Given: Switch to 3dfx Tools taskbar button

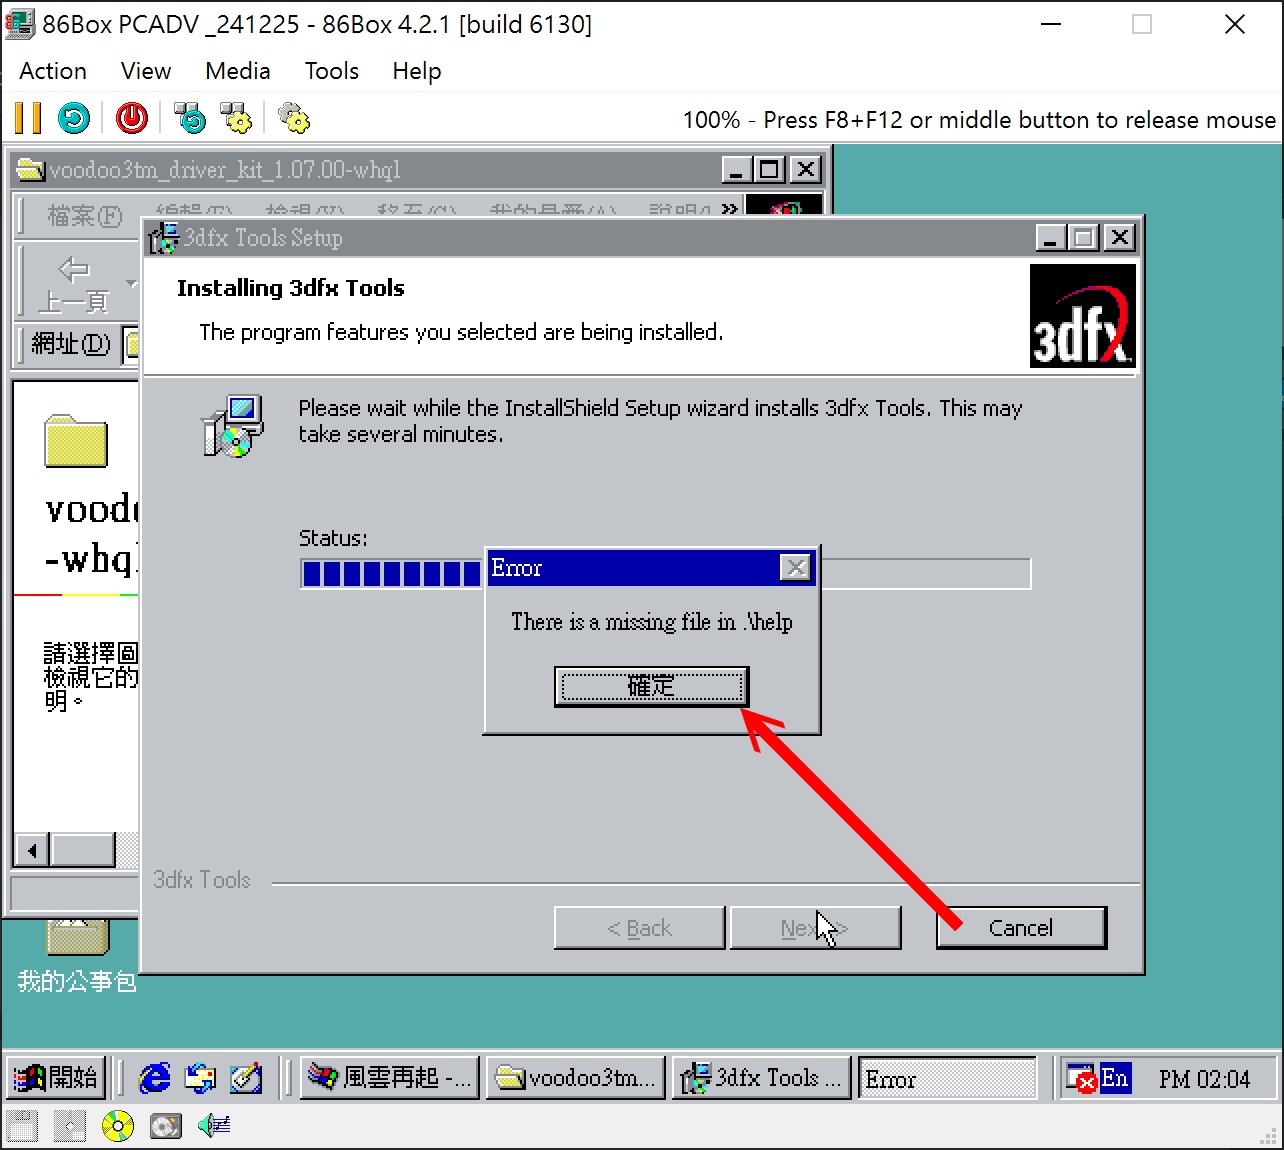Looking at the screenshot, I should coord(762,1078).
